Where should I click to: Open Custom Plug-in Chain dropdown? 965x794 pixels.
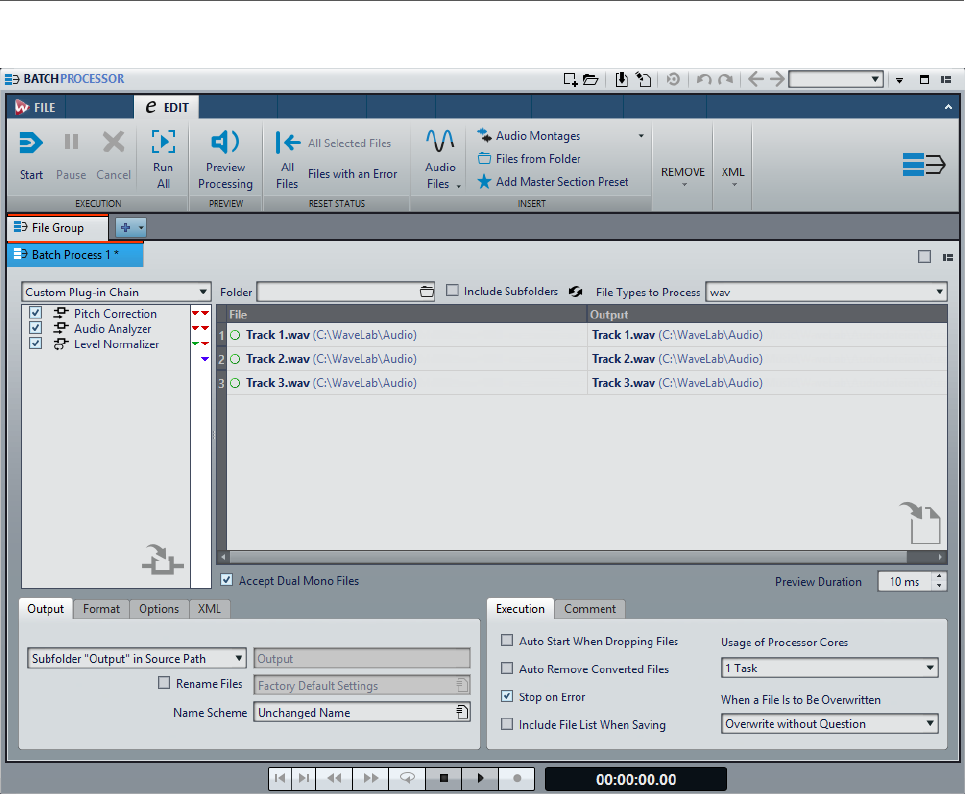116,292
